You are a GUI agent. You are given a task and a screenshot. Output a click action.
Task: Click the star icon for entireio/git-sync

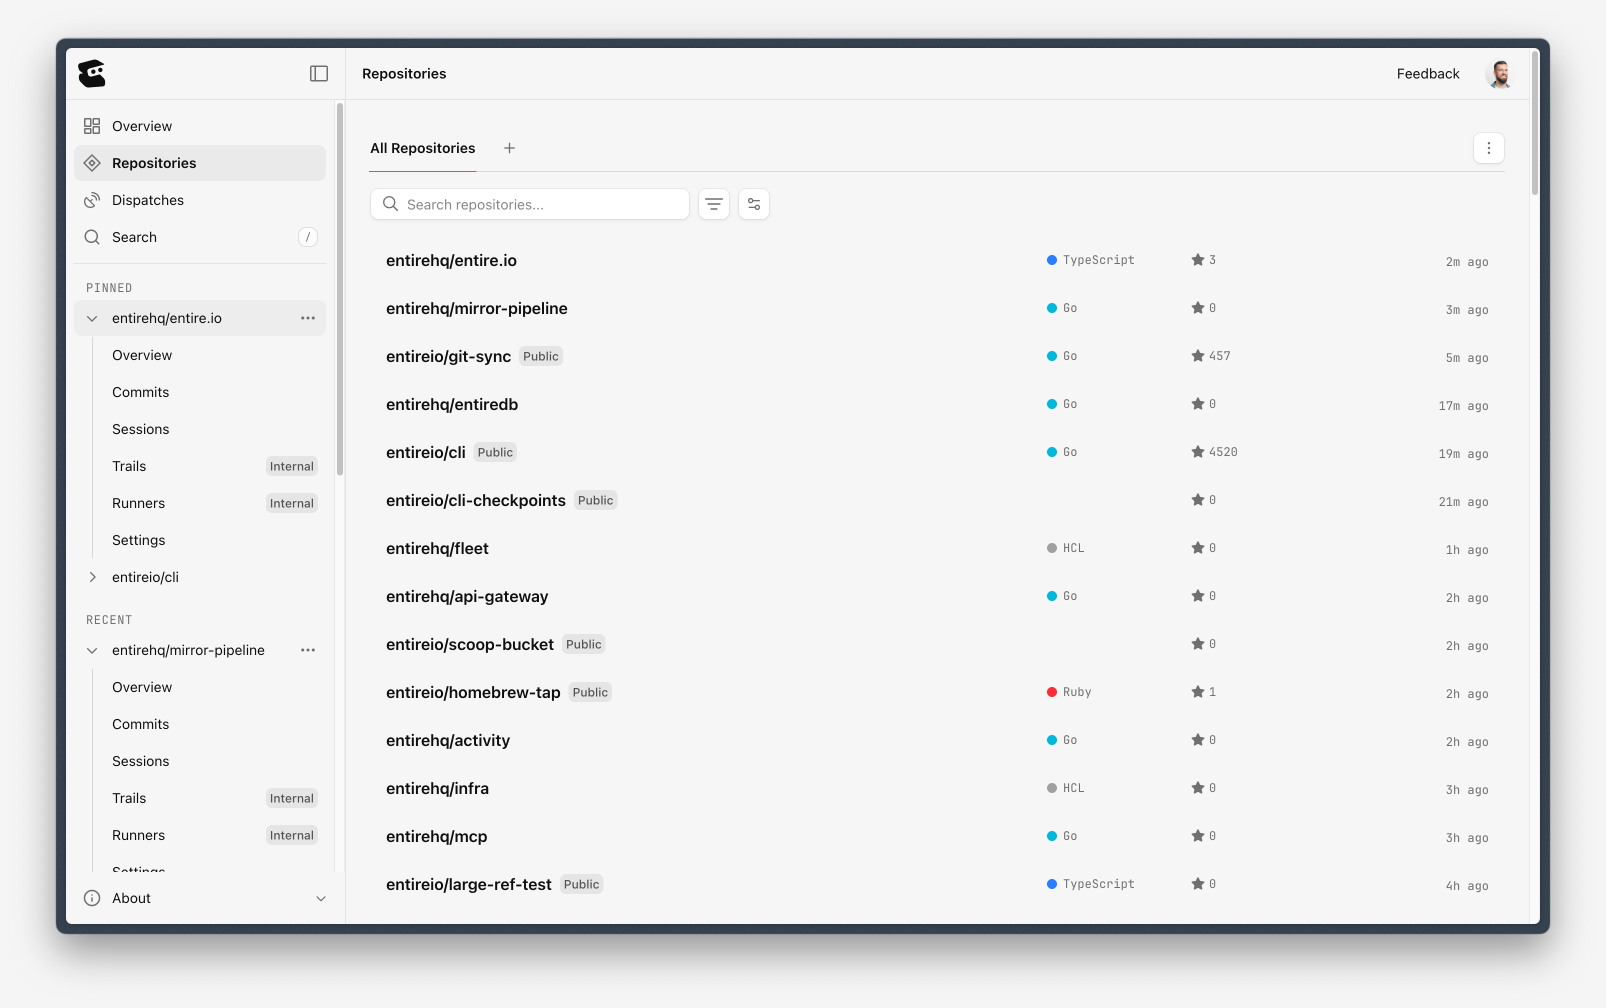pos(1198,356)
